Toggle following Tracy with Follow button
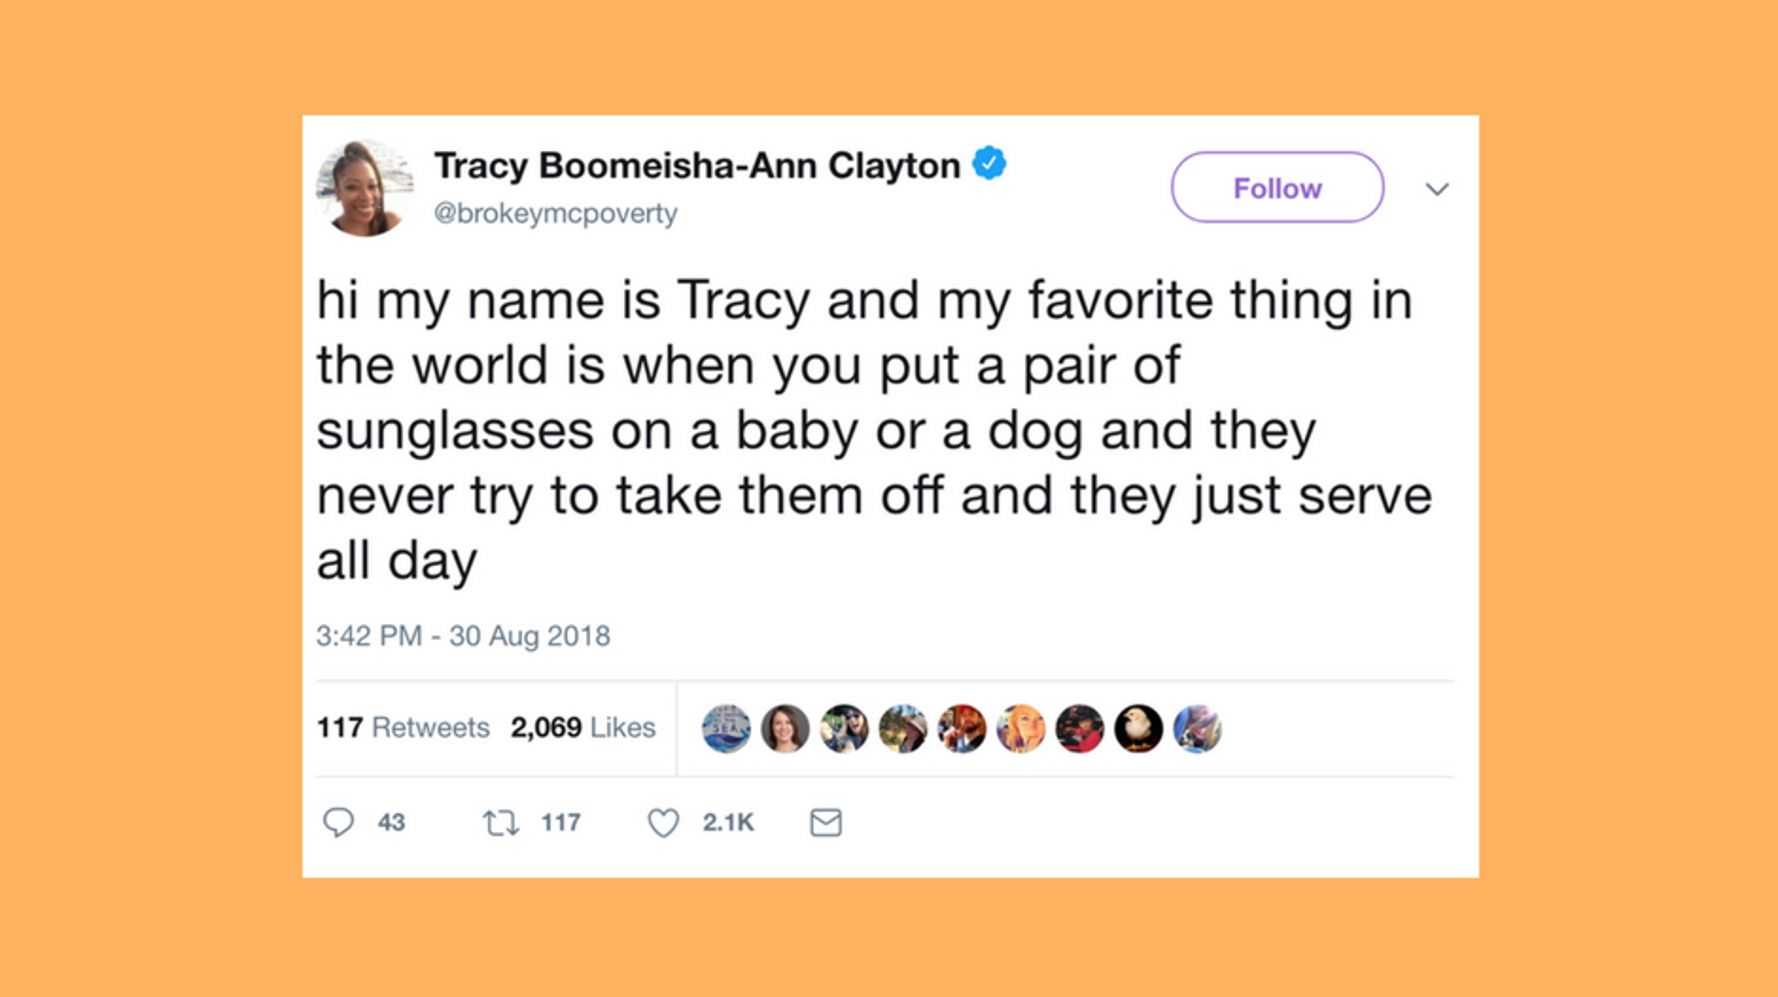 (1277, 187)
